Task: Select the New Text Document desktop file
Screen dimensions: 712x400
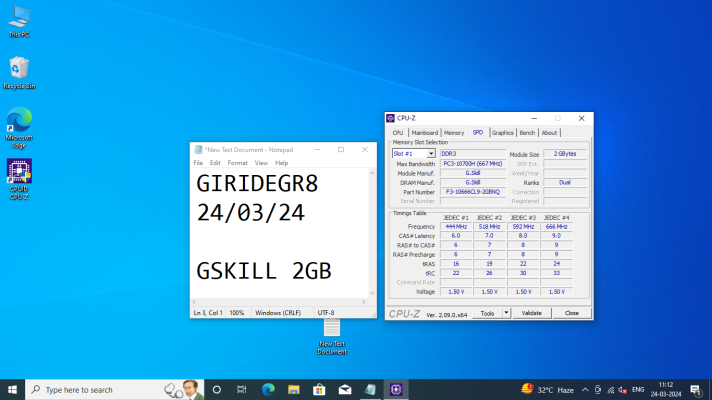Action: click(x=332, y=337)
